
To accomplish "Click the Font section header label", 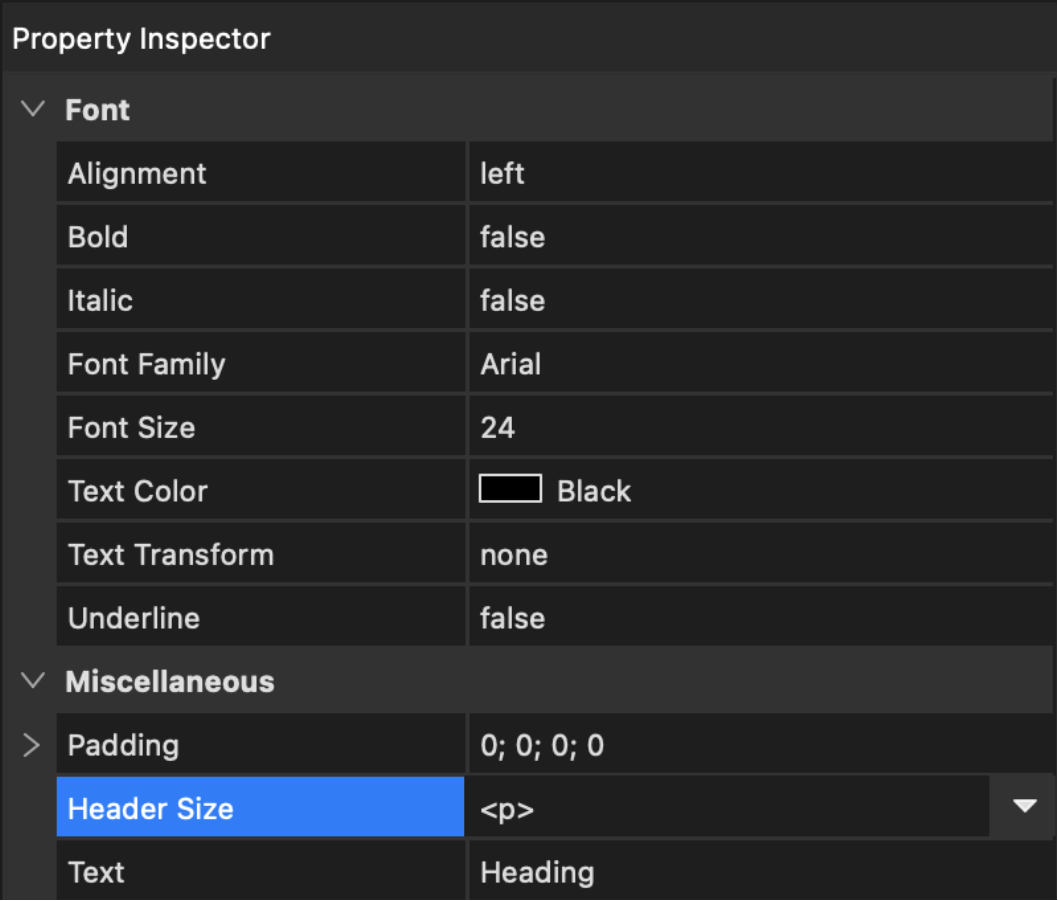I will tap(97, 110).
